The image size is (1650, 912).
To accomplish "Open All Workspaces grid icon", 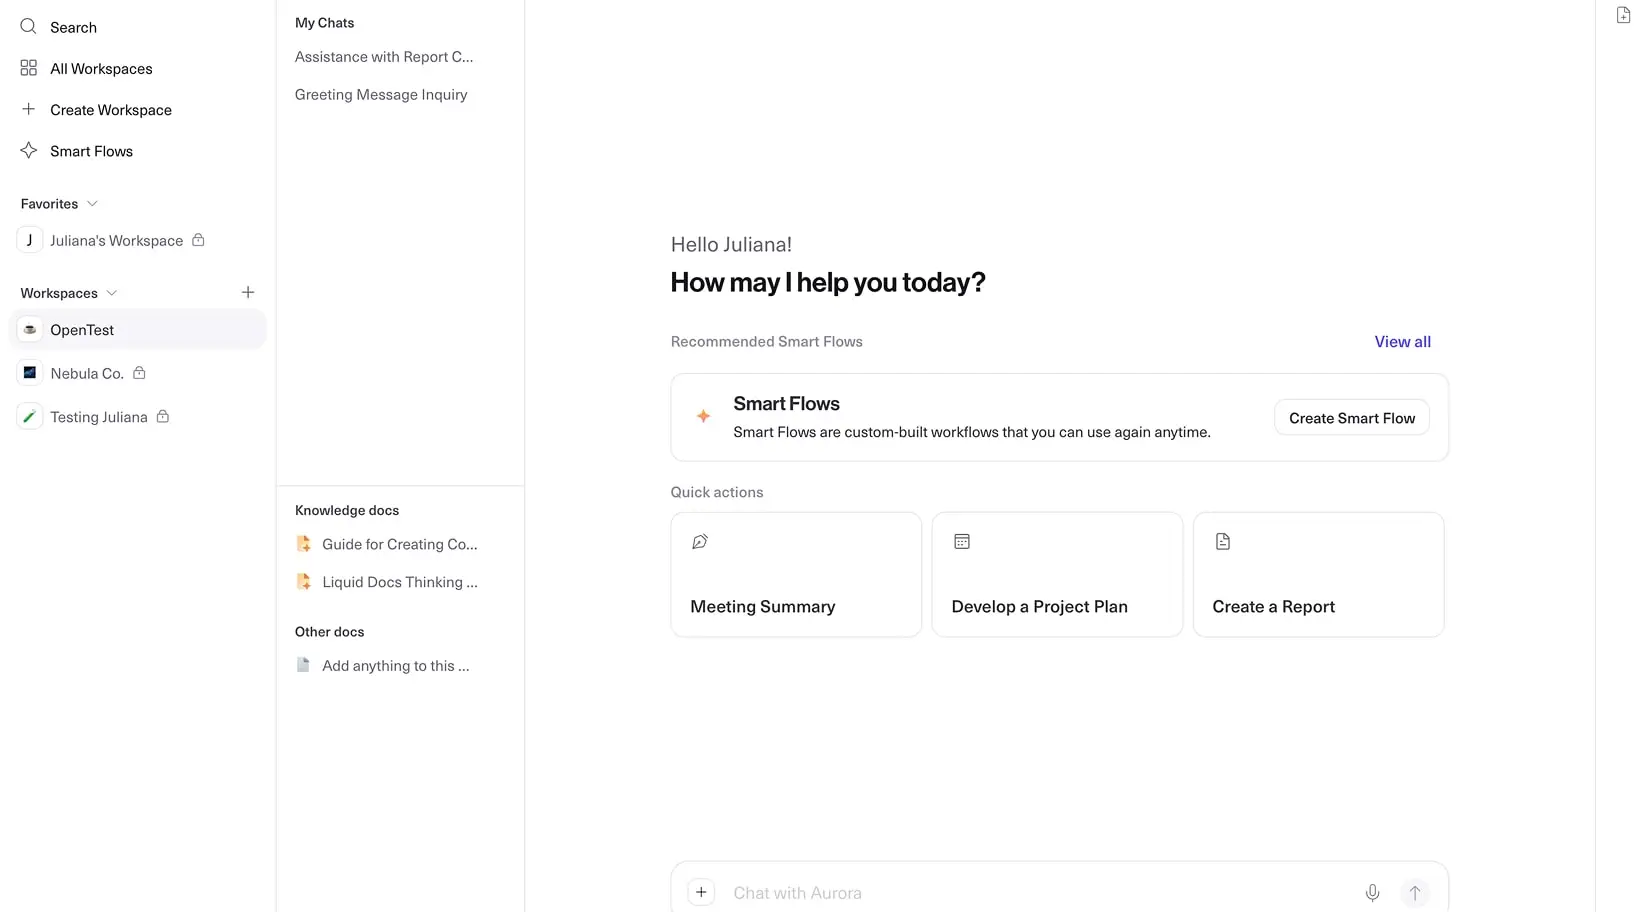I will [x=28, y=68].
